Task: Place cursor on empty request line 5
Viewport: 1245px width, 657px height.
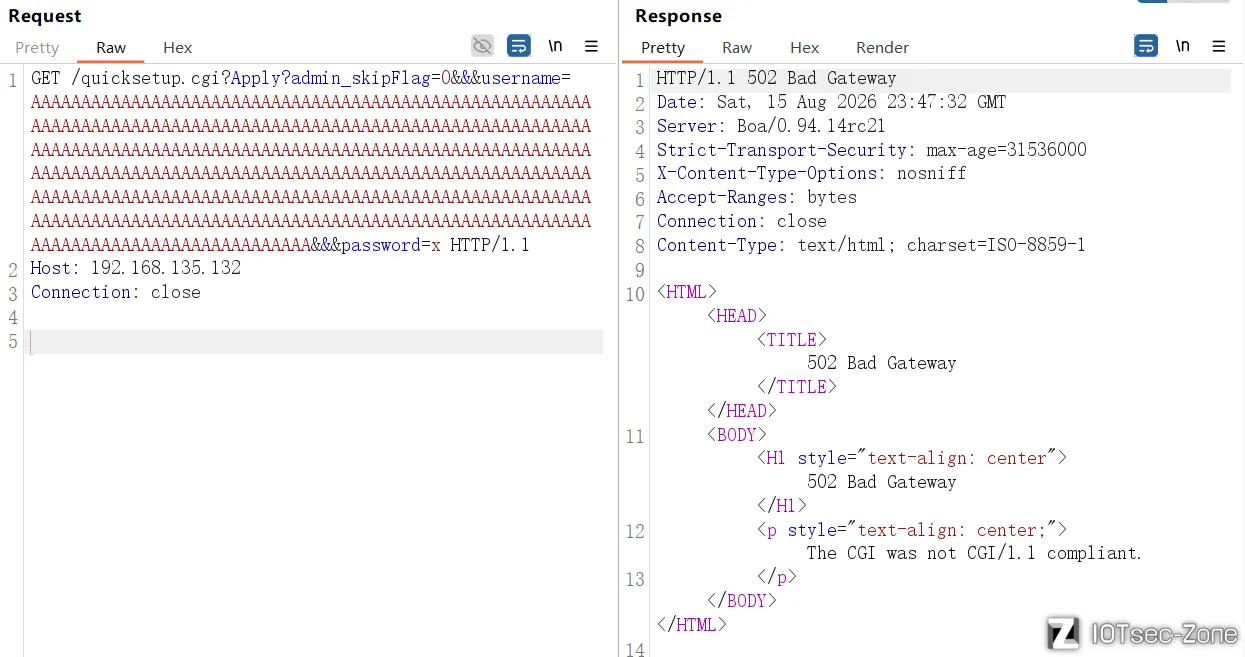Action: click(316, 342)
